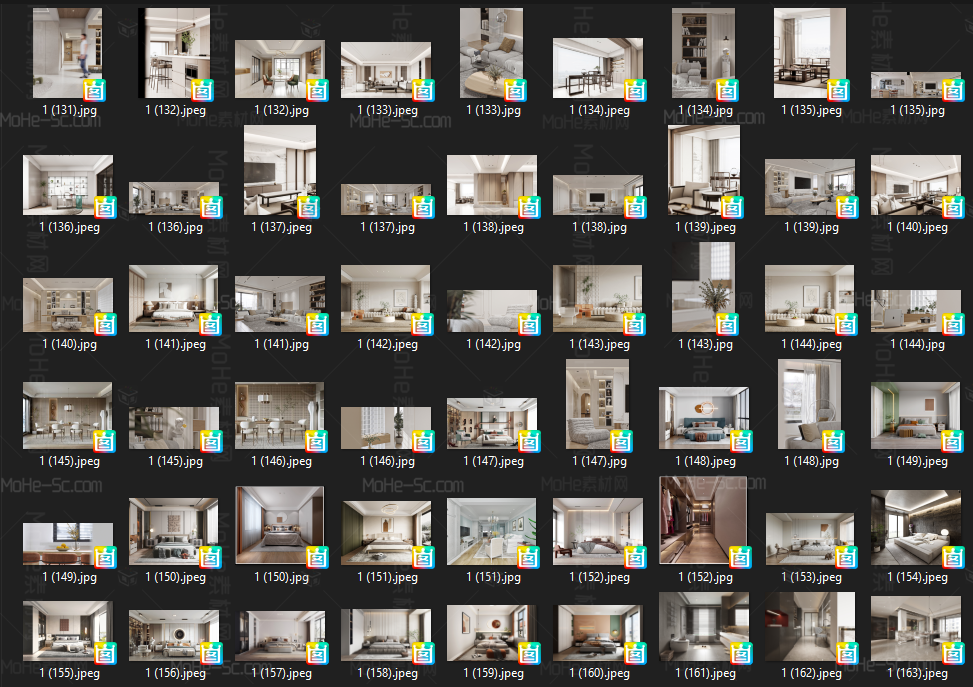Select the file name label 1 (135).jpeg

811,110
